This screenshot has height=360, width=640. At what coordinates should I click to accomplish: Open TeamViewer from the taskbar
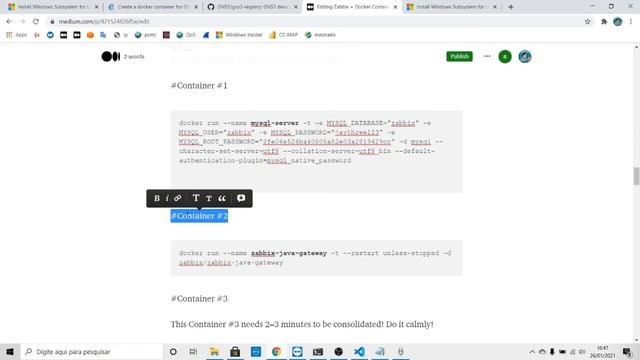(297, 351)
